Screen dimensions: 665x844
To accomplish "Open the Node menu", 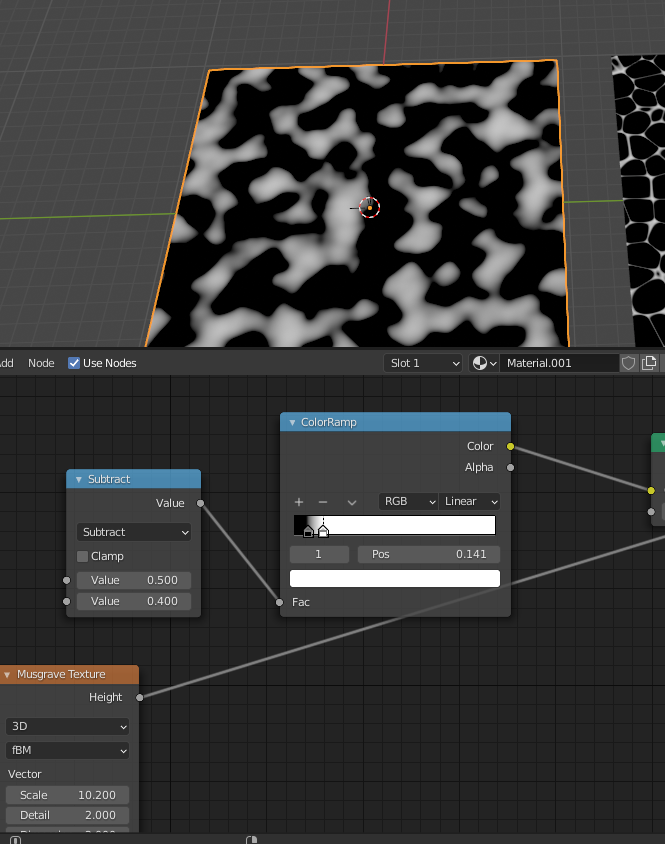I will [x=41, y=363].
